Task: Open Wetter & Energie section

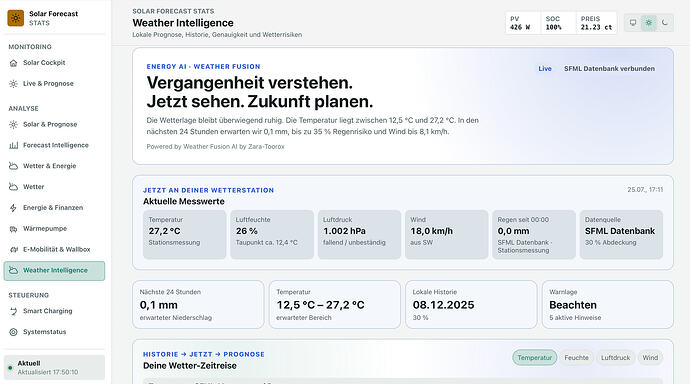Action: click(x=54, y=166)
